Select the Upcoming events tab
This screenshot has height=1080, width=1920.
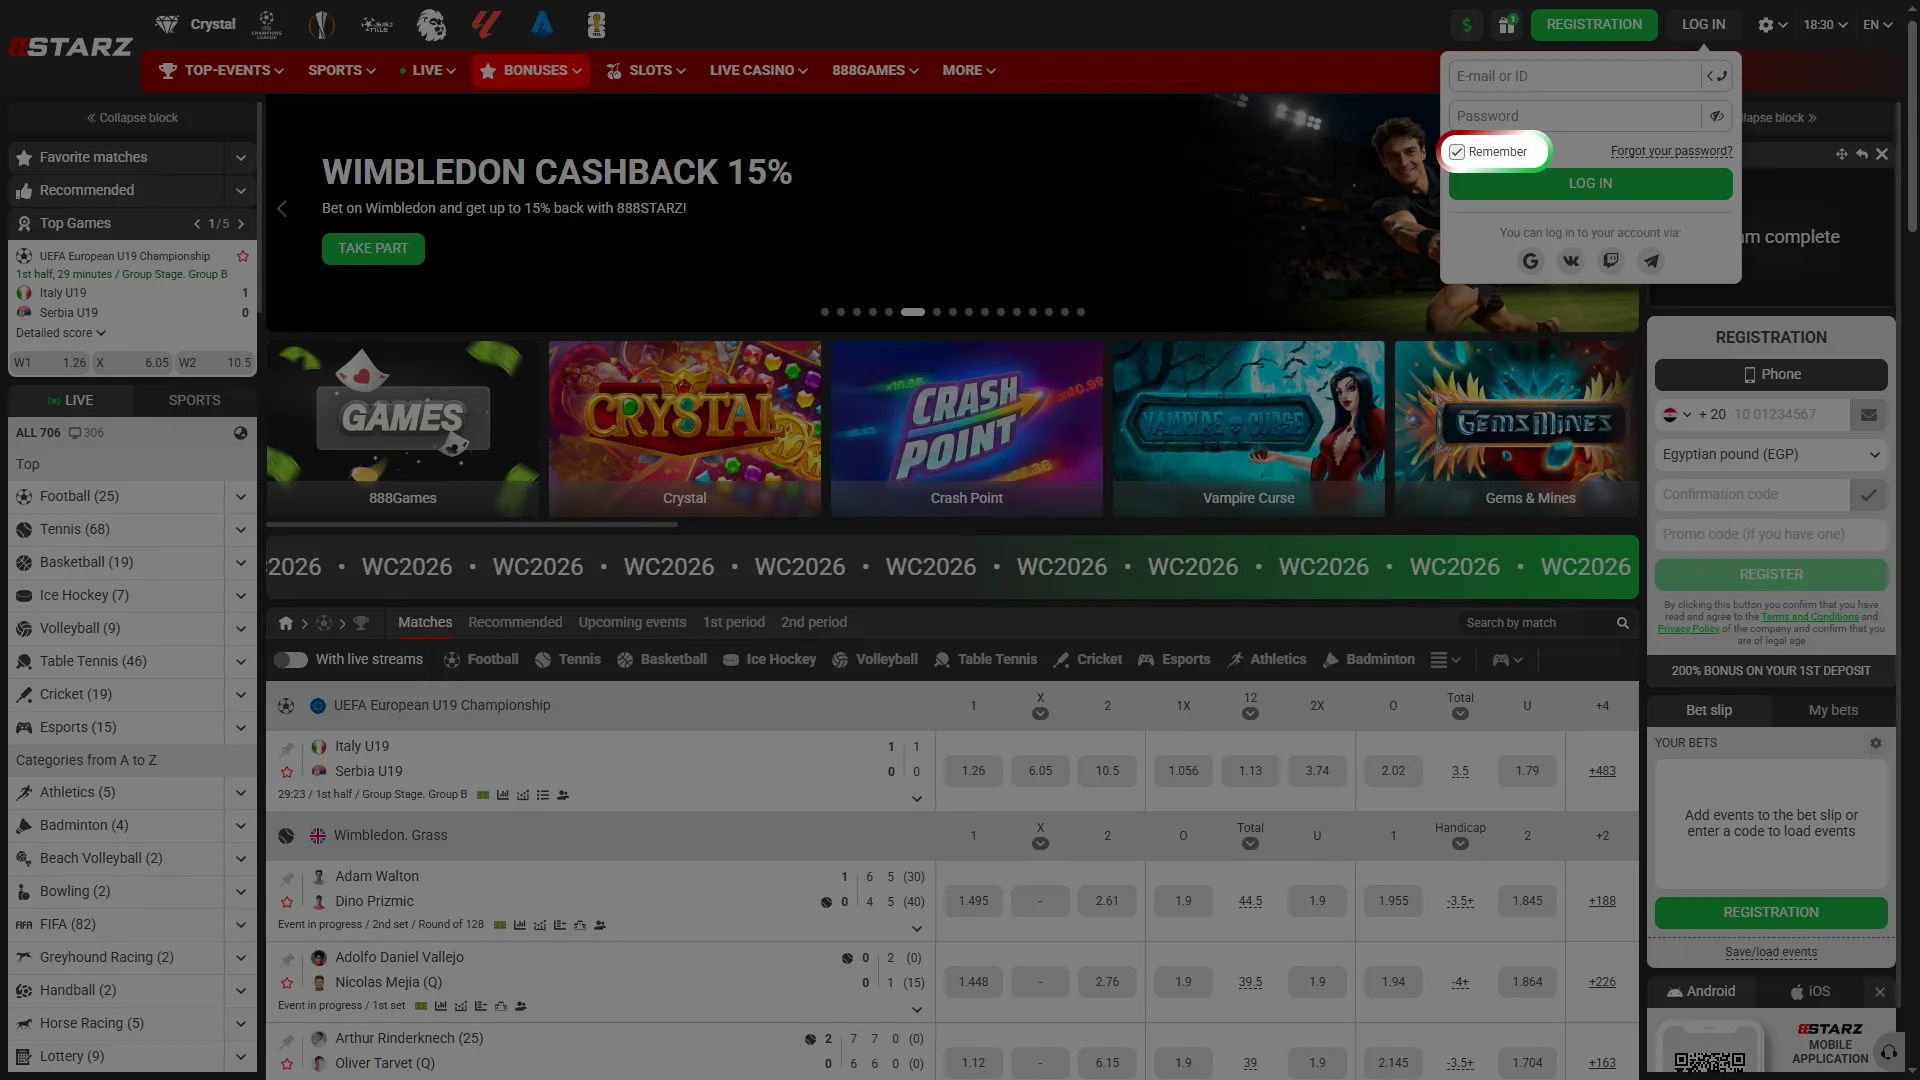point(632,623)
